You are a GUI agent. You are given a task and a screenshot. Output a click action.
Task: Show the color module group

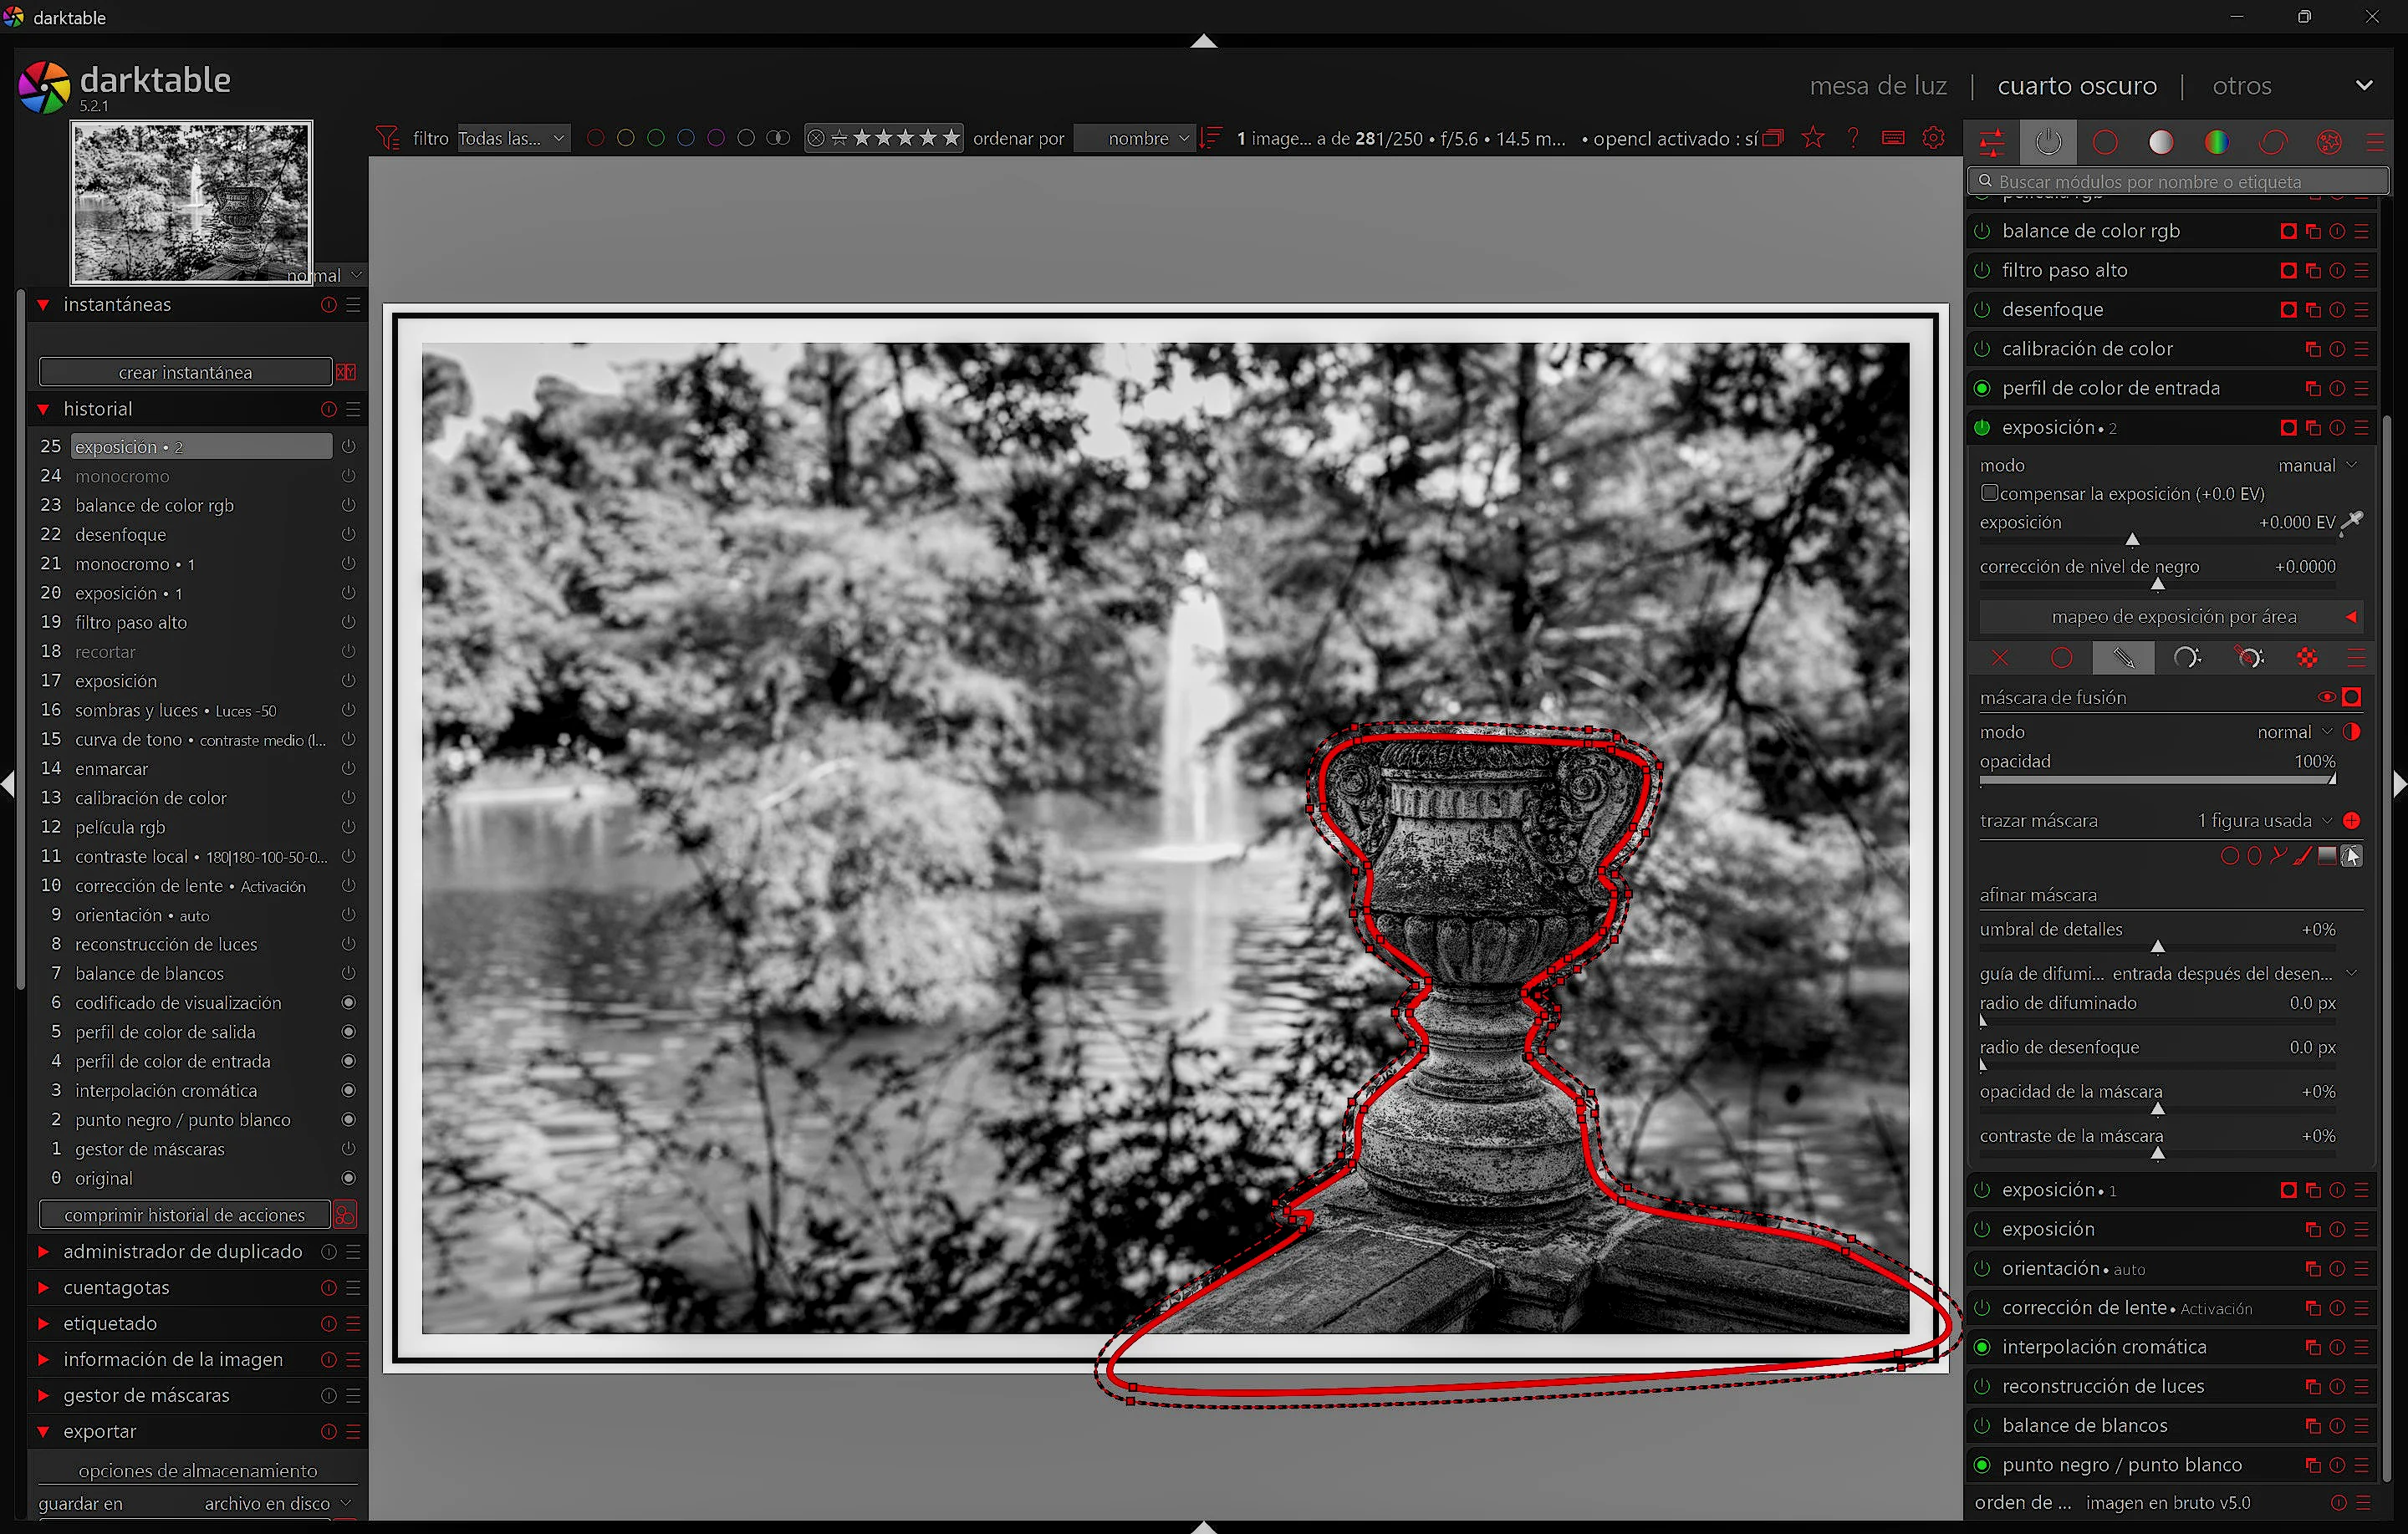click(x=2216, y=142)
